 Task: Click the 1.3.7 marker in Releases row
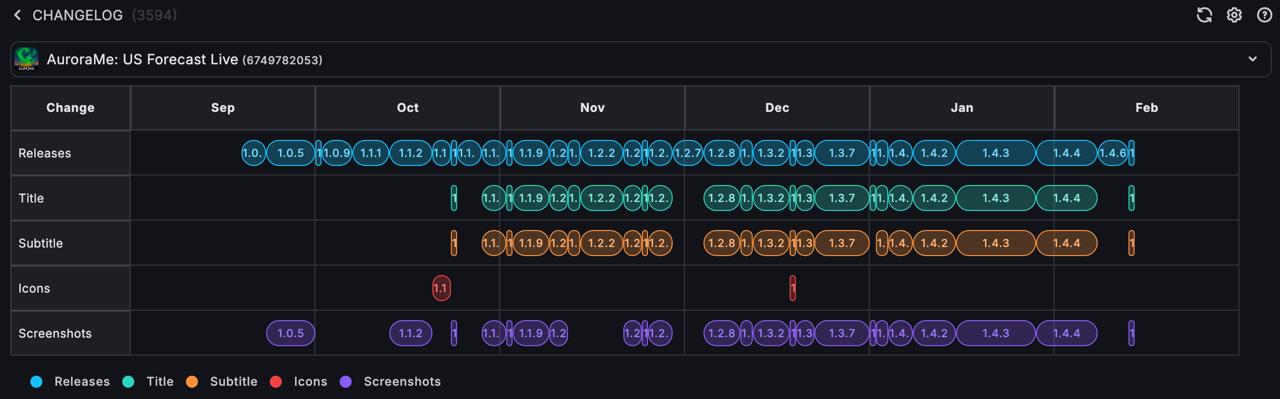point(842,153)
